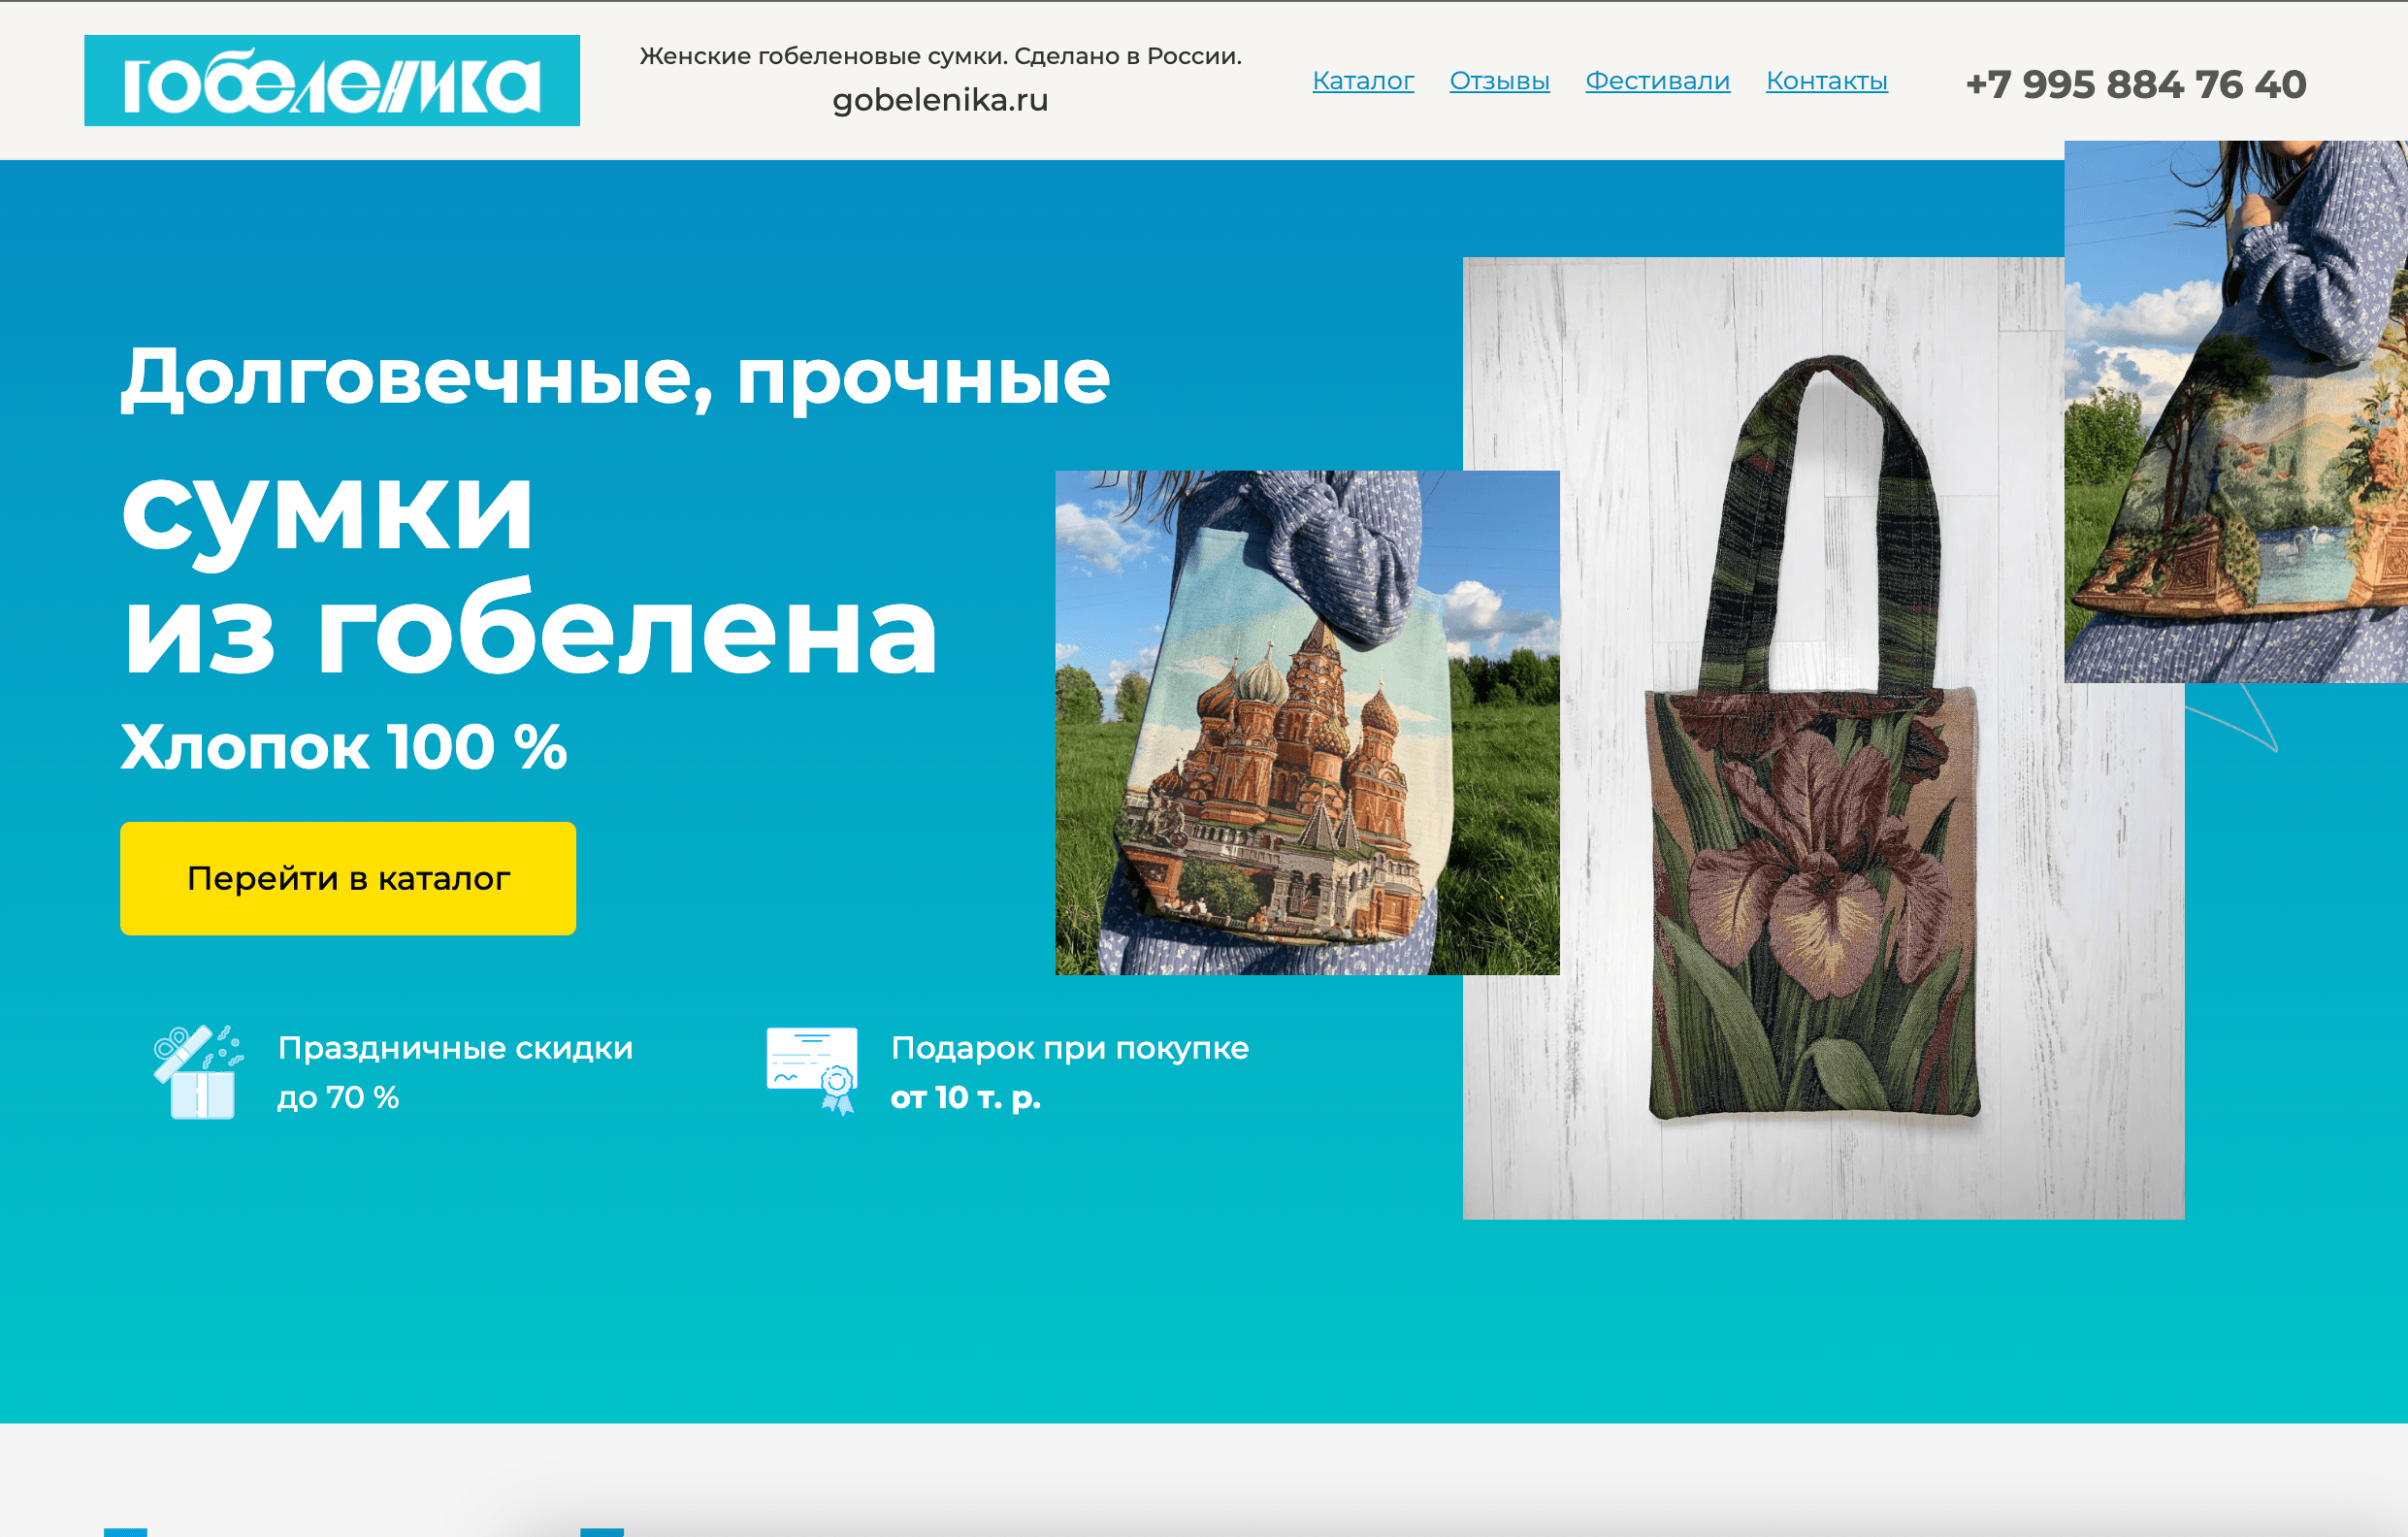The width and height of the screenshot is (2408, 1537).
Task: Open the Отзывы menu link
Action: pos(1499,80)
